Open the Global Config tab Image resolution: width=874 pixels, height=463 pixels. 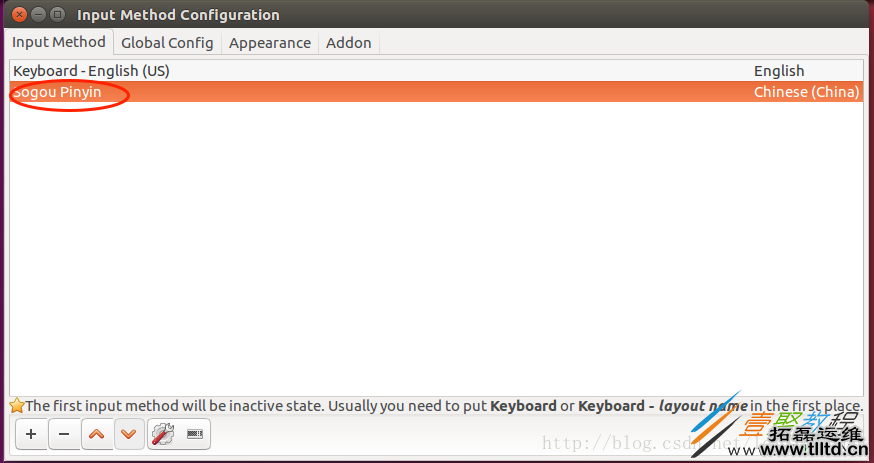pos(167,43)
